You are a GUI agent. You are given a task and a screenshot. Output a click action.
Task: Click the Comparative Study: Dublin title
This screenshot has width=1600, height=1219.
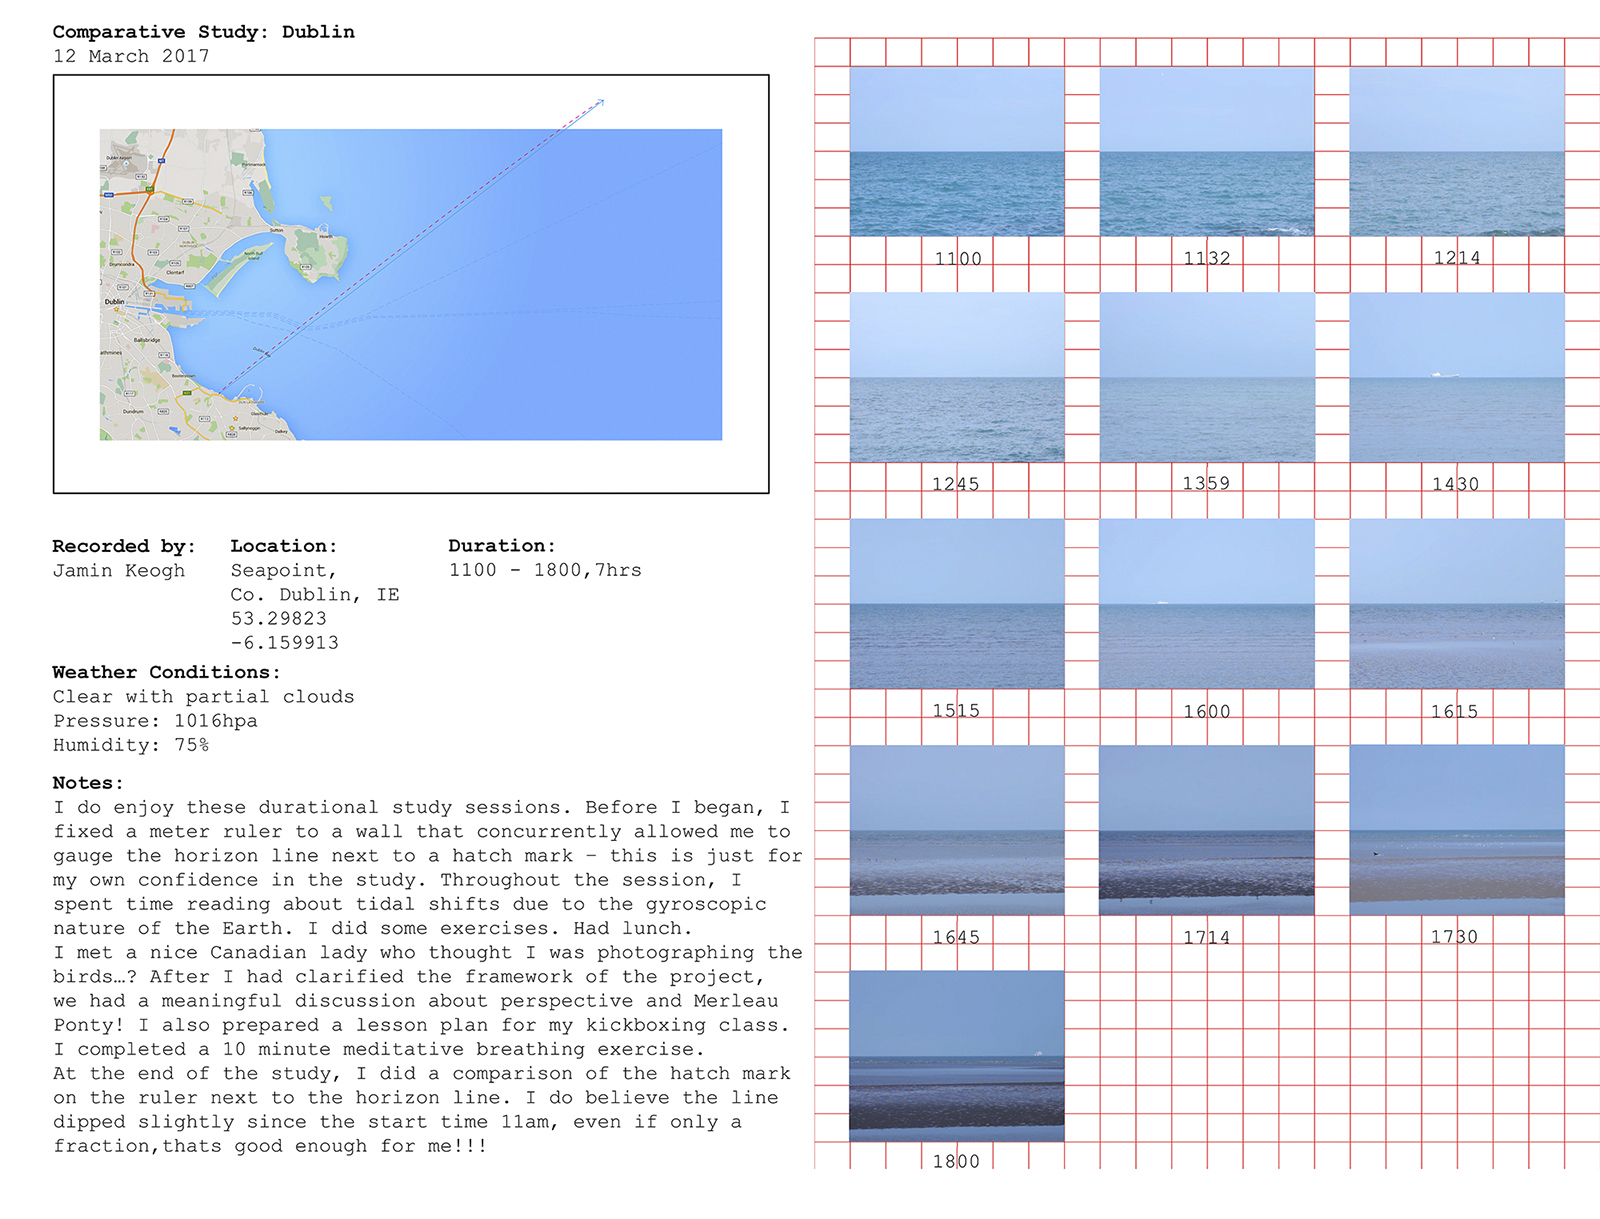click(204, 31)
